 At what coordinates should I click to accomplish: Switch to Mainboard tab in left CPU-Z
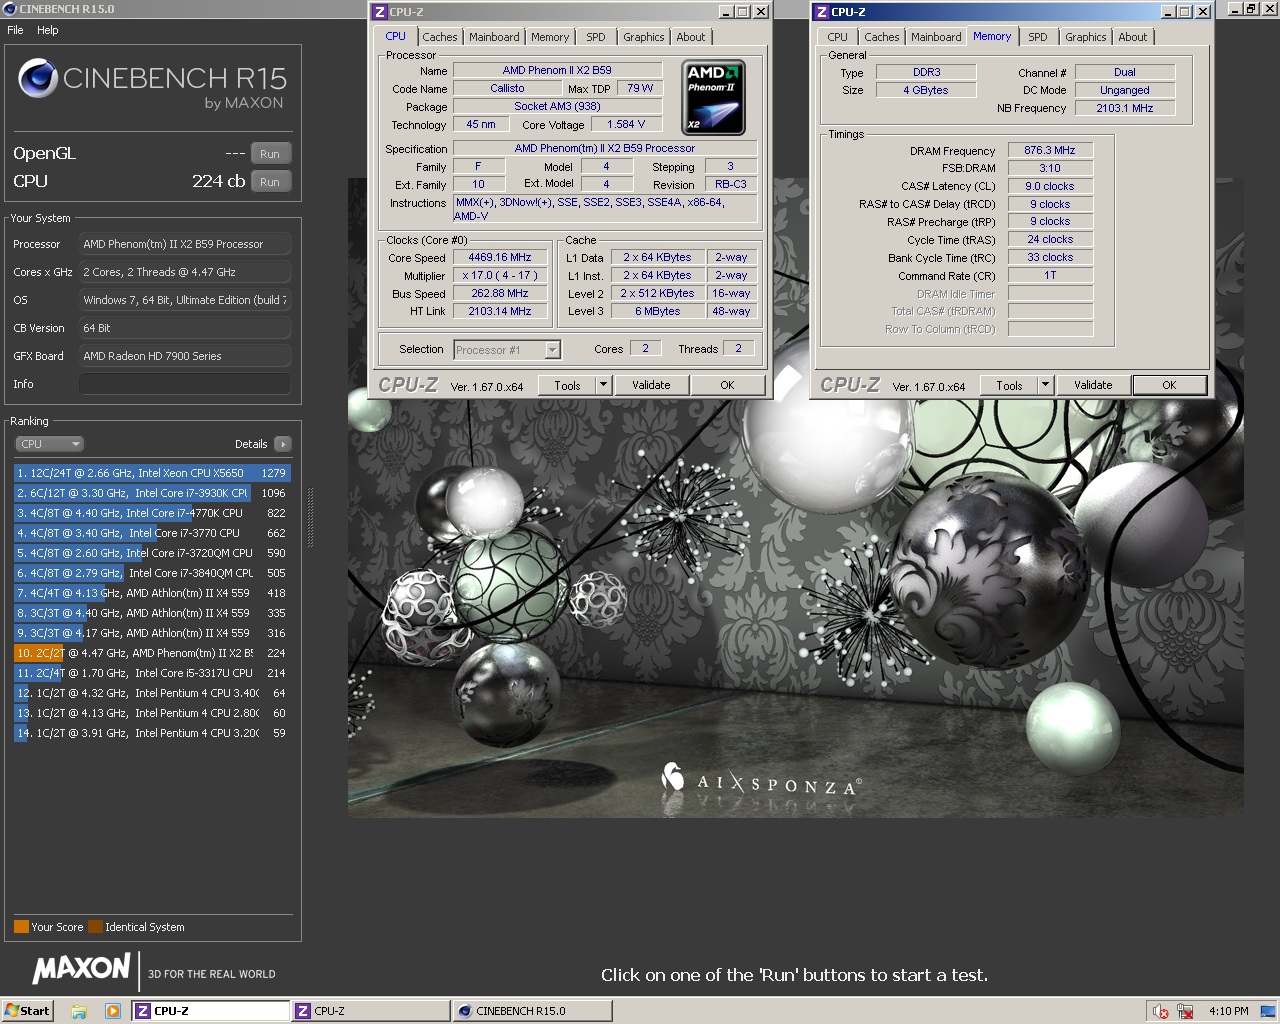494,37
